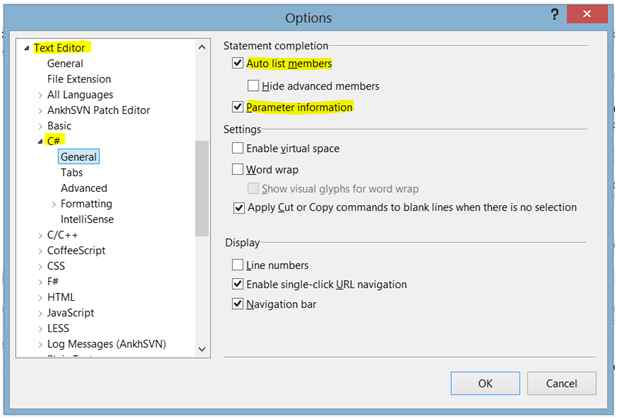Open IntelliSense settings page
617x419 pixels.
click(85, 219)
